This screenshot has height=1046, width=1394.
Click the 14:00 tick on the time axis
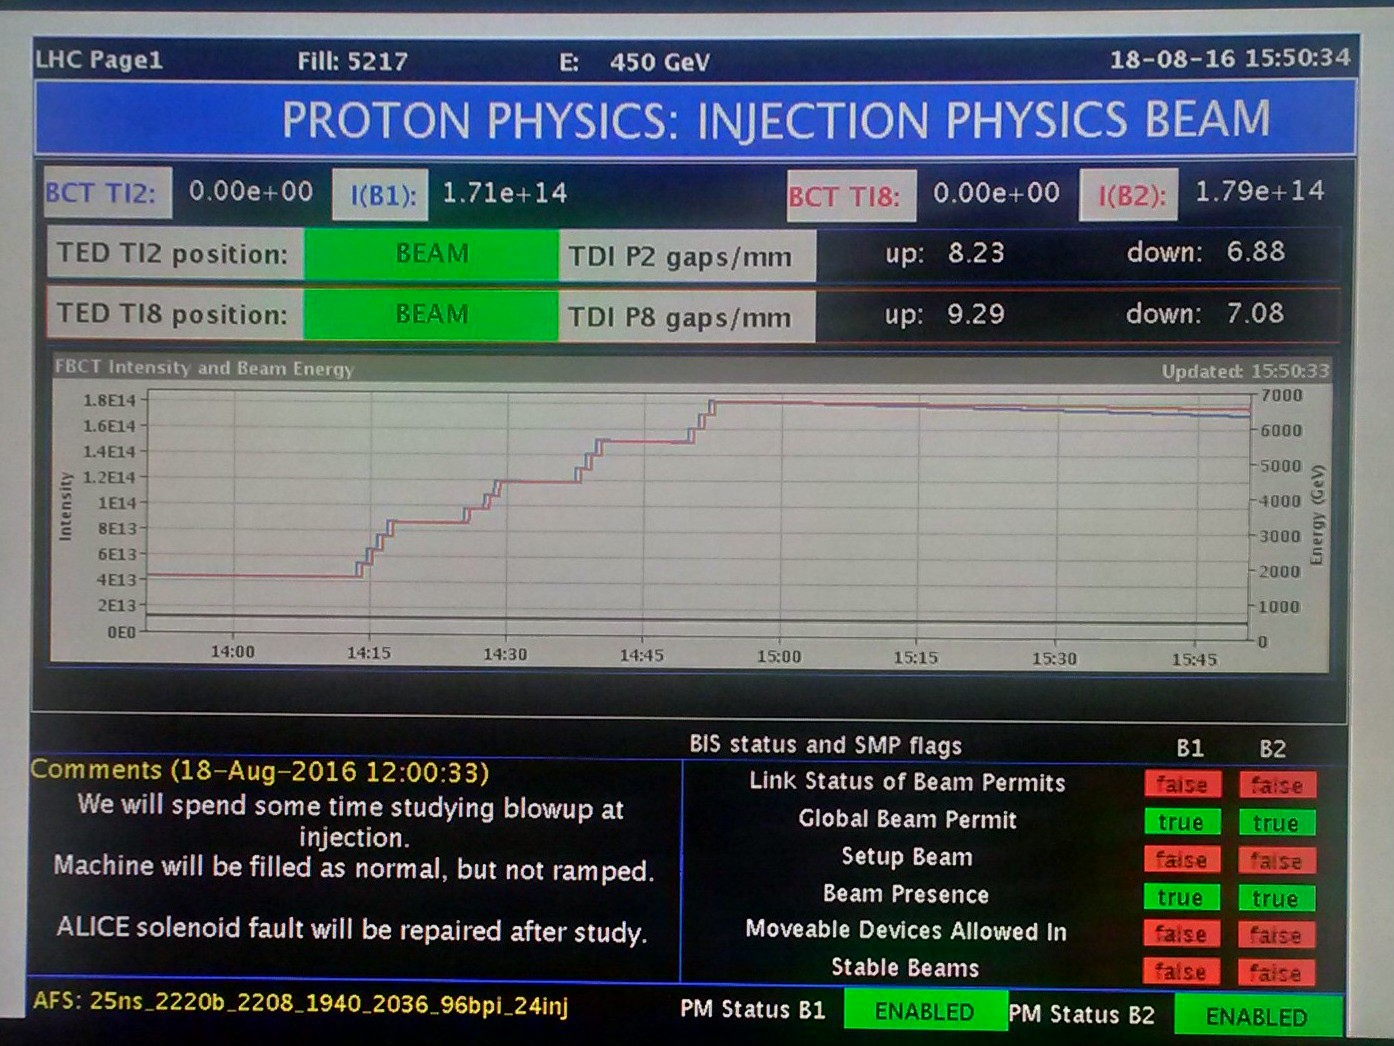pos(233,652)
